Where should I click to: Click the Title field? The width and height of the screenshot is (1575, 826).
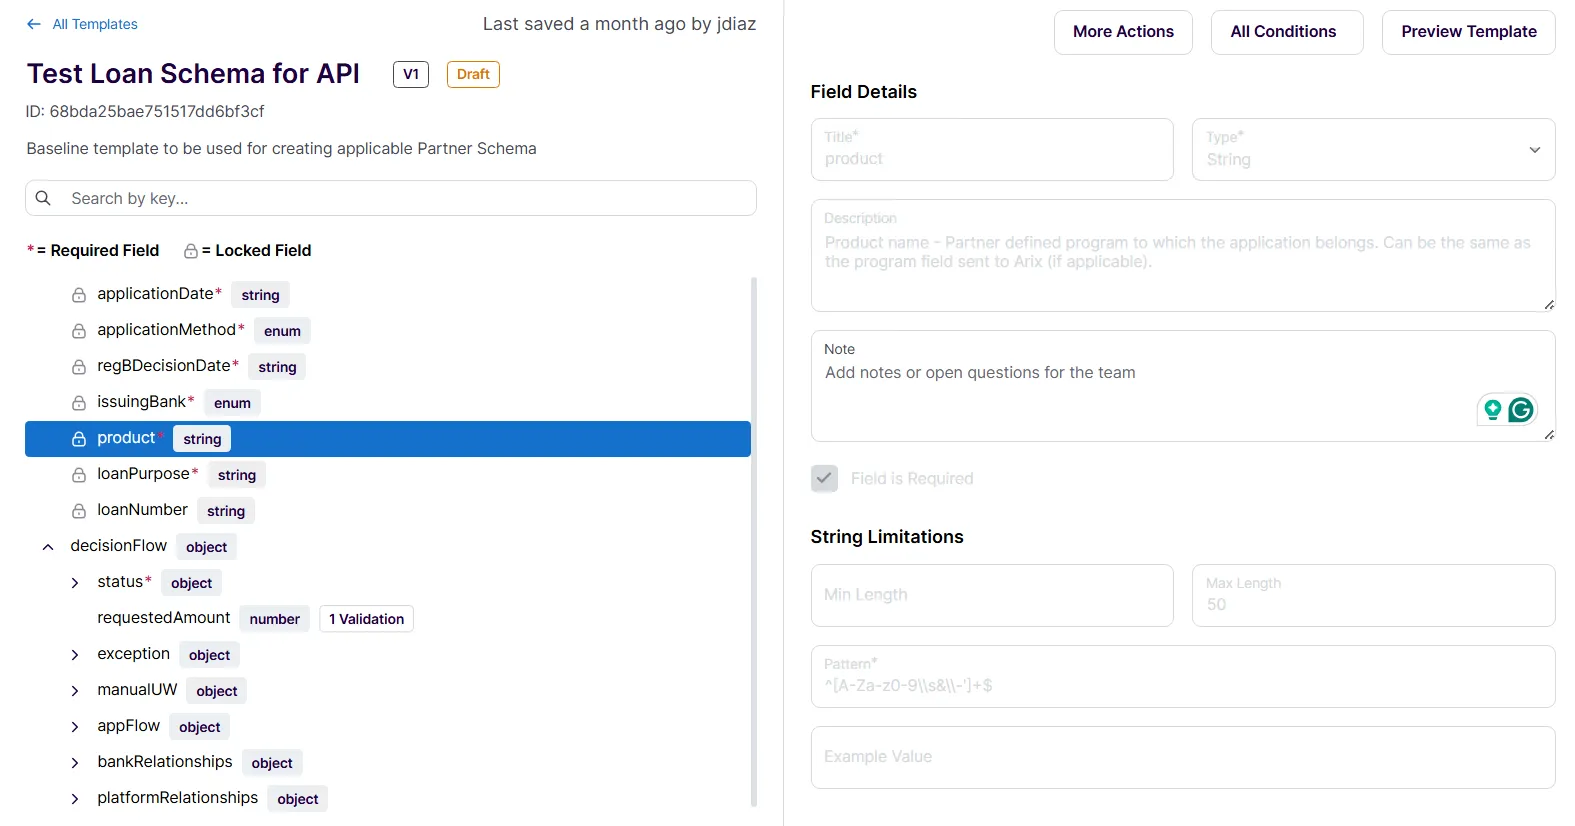tap(992, 150)
